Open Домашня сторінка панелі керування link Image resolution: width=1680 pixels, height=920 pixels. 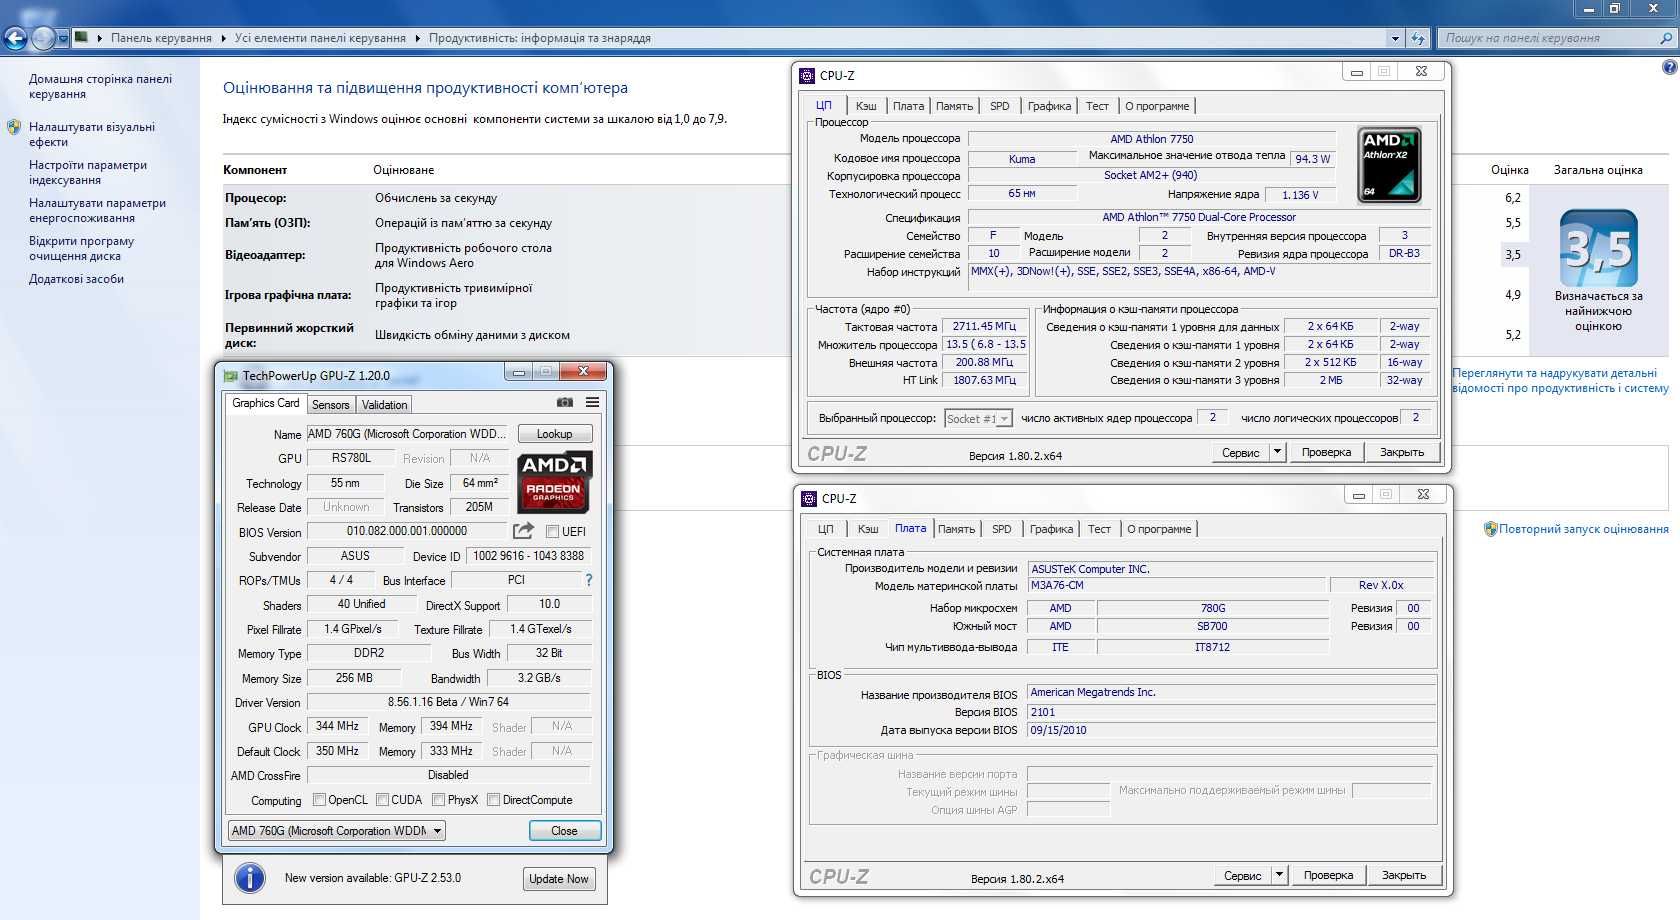click(100, 86)
